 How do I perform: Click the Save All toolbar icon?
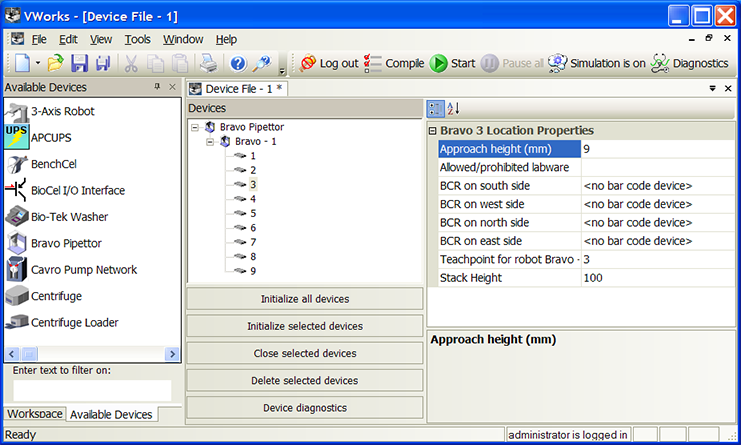103,63
